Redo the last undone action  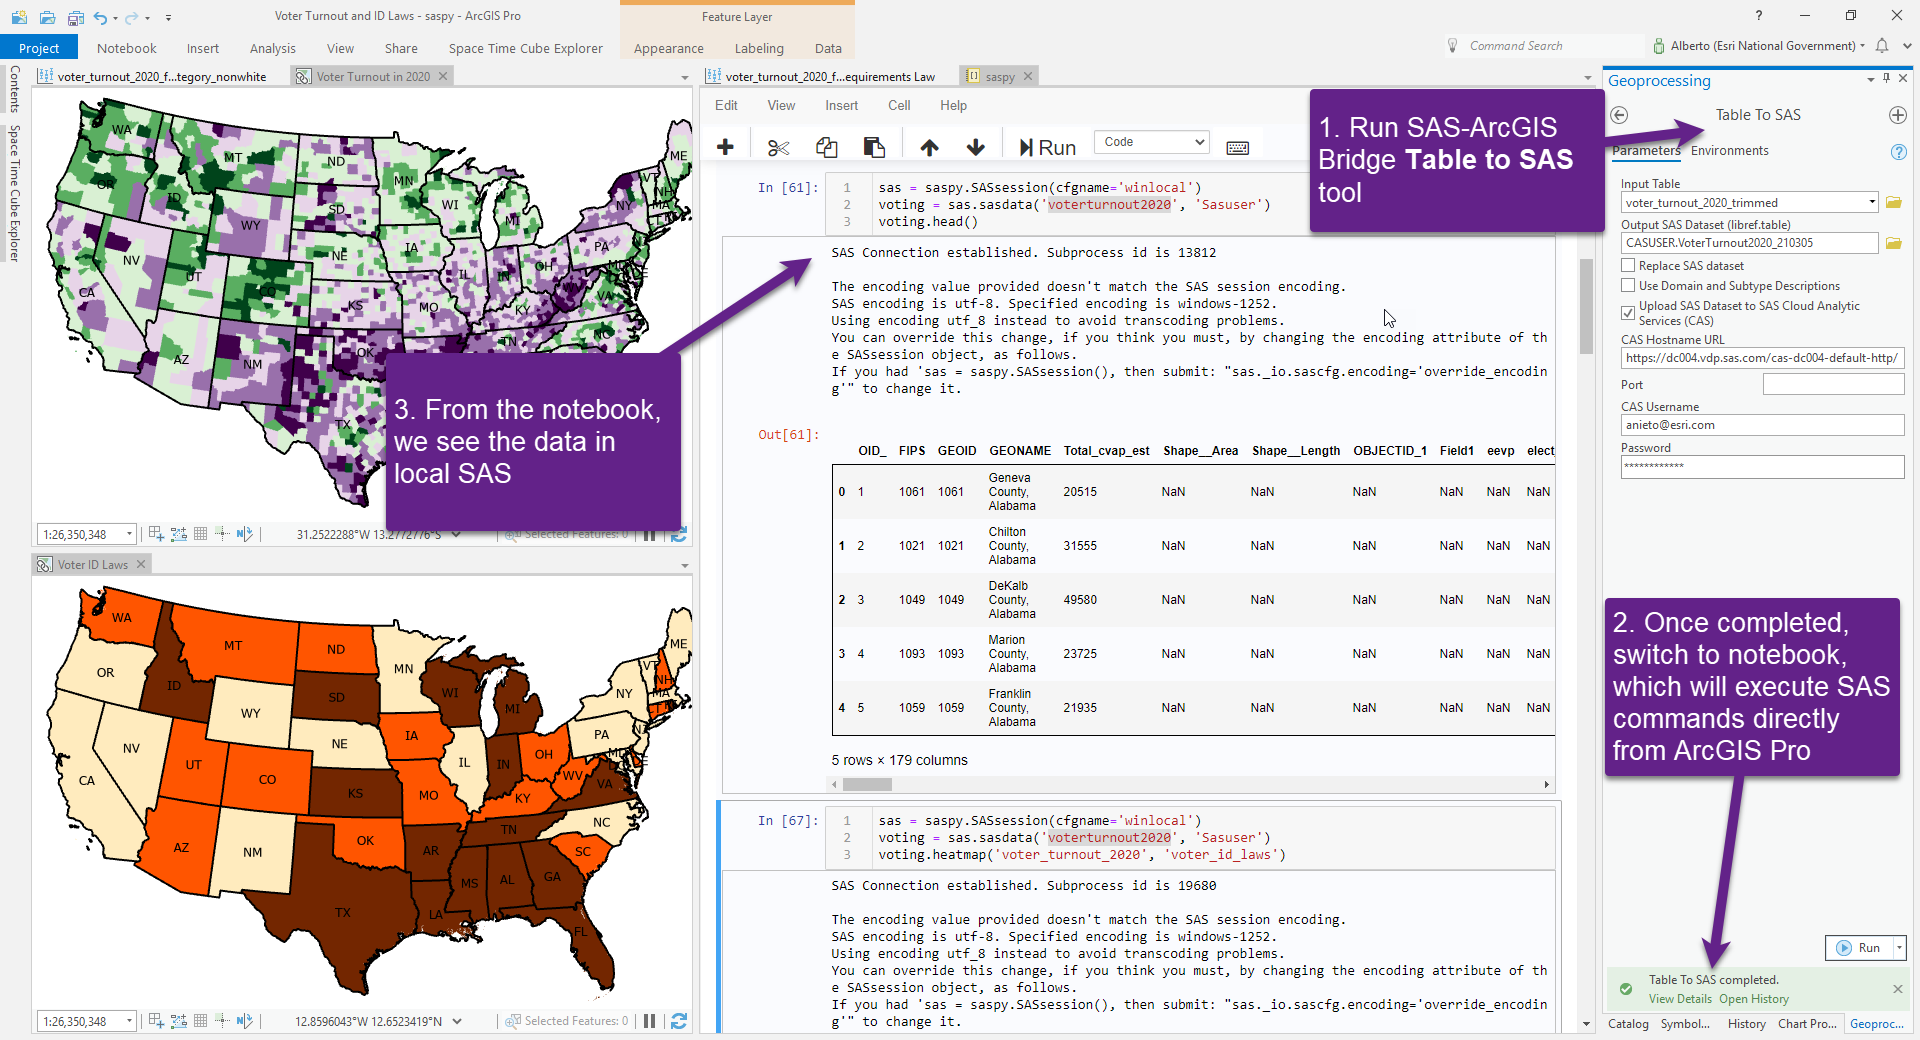pos(131,17)
